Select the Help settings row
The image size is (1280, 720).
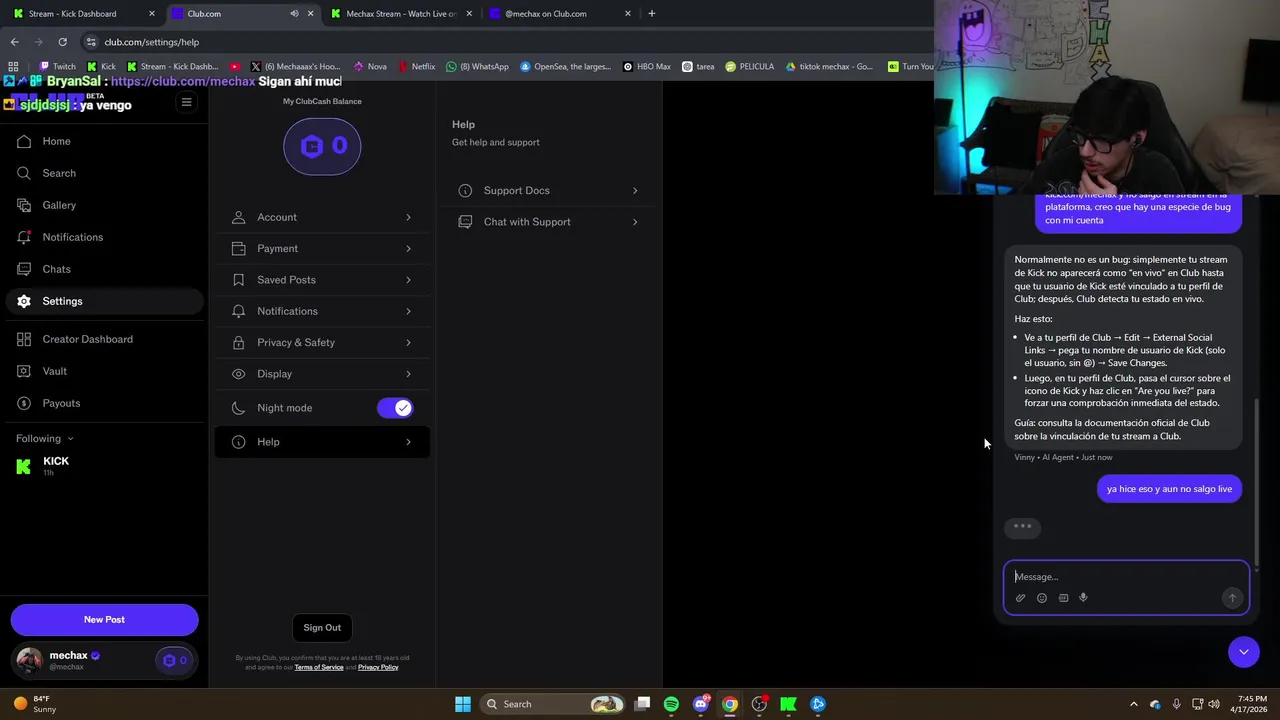tap(322, 442)
